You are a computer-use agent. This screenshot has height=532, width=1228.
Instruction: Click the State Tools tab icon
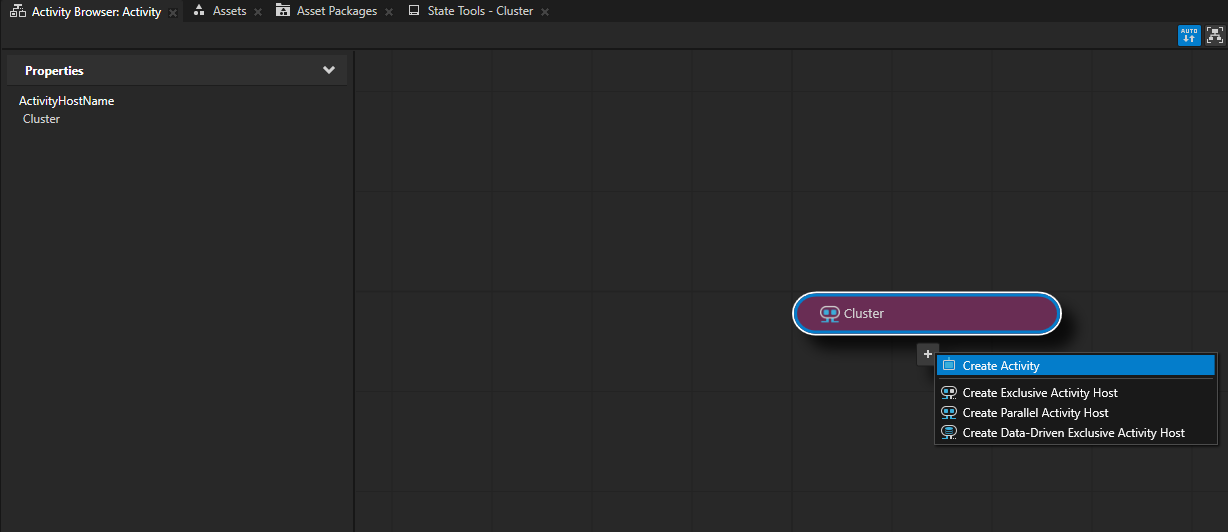[x=414, y=11]
